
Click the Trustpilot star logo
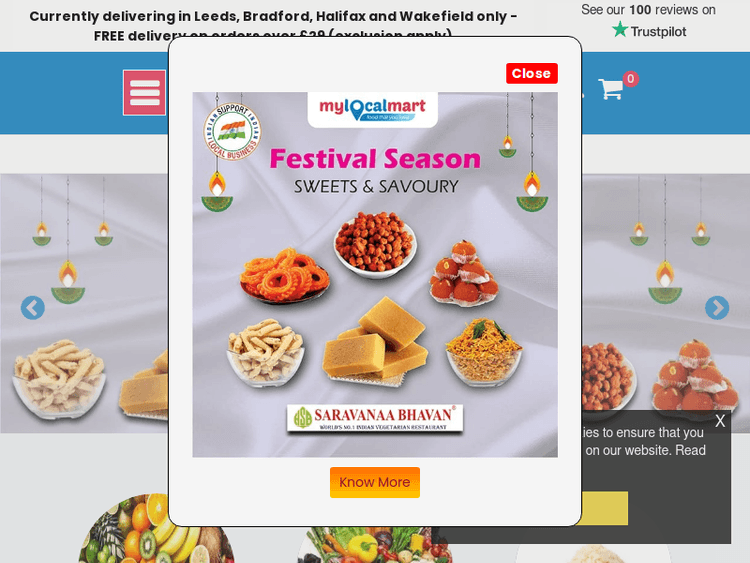click(620, 30)
